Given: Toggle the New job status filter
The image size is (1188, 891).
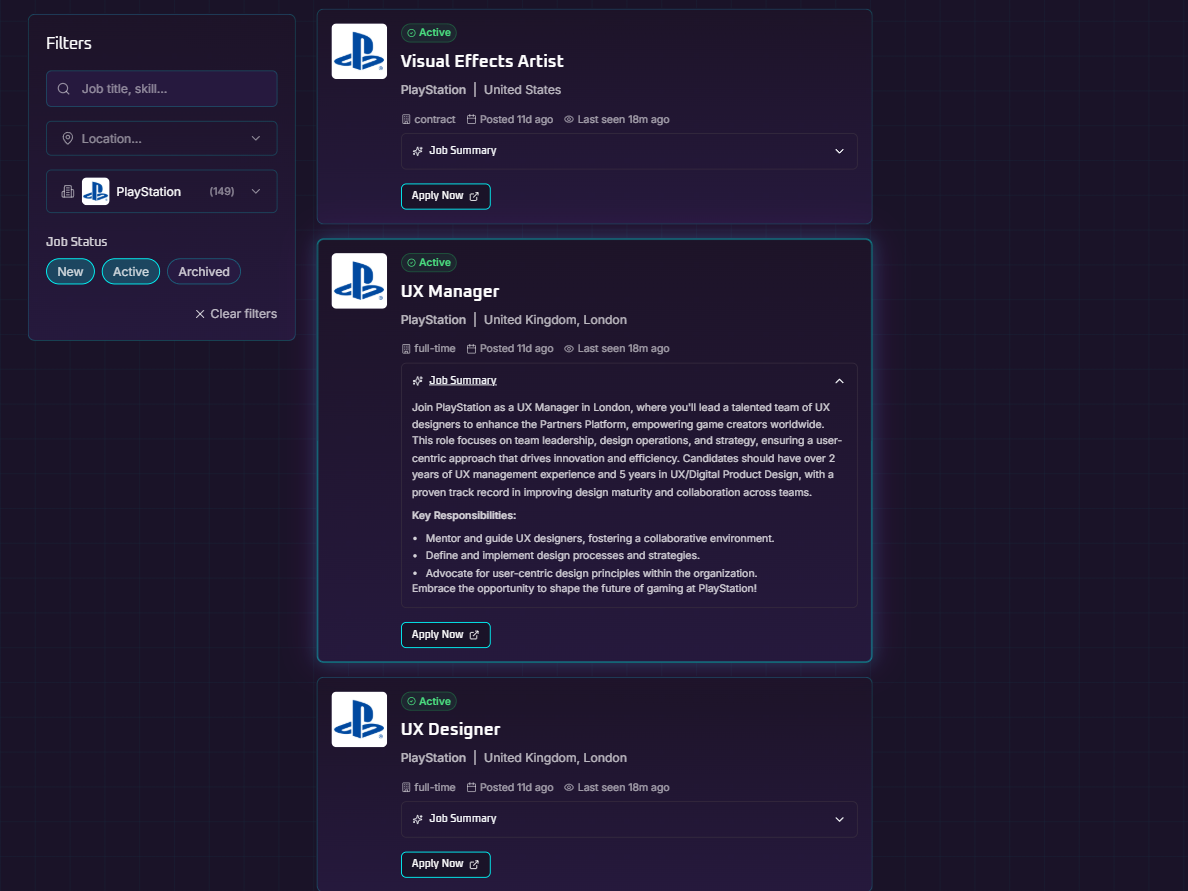Looking at the screenshot, I should (x=70, y=271).
